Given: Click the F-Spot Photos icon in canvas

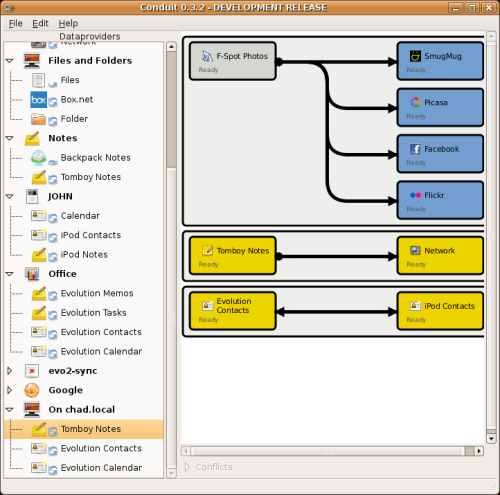Looking at the screenshot, I should click(207, 56).
